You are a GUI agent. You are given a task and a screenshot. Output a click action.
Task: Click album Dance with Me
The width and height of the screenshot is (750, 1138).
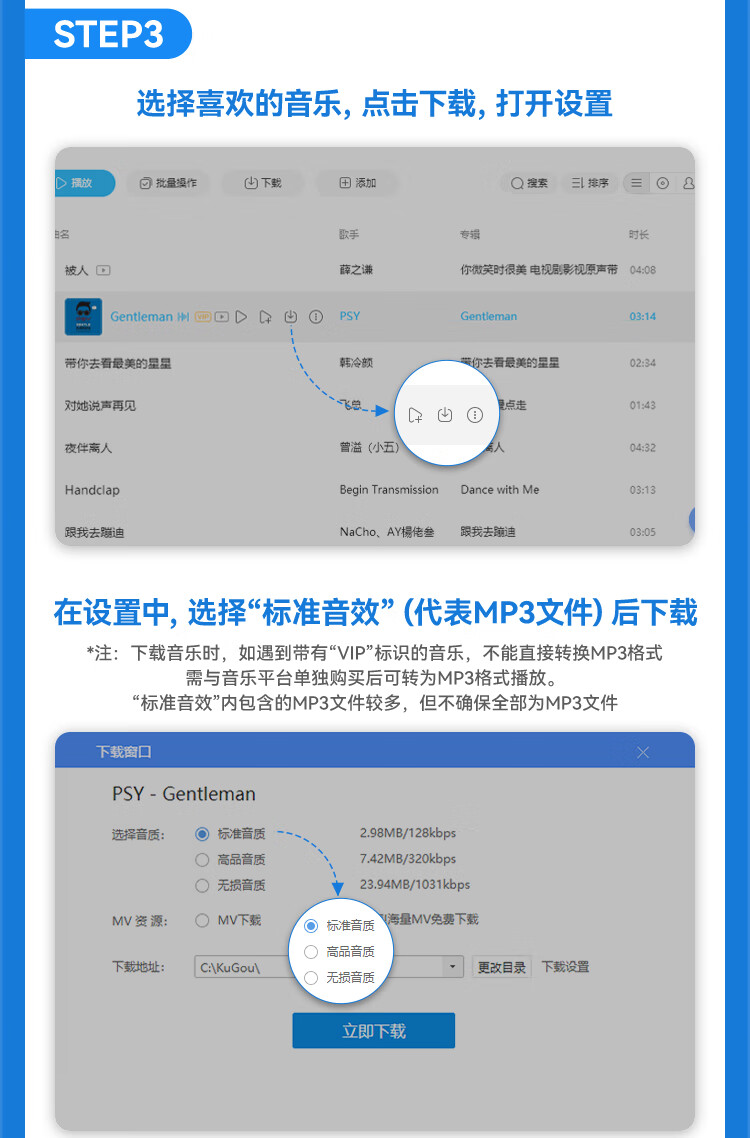500,490
